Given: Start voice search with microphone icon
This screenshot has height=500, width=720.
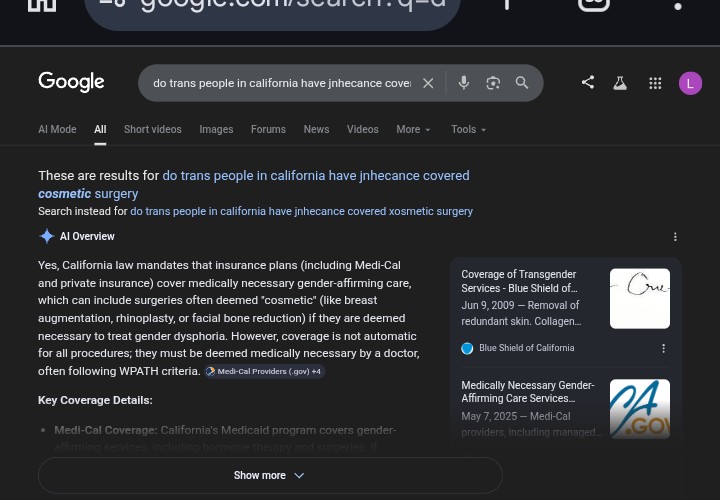Looking at the screenshot, I should point(463,83).
